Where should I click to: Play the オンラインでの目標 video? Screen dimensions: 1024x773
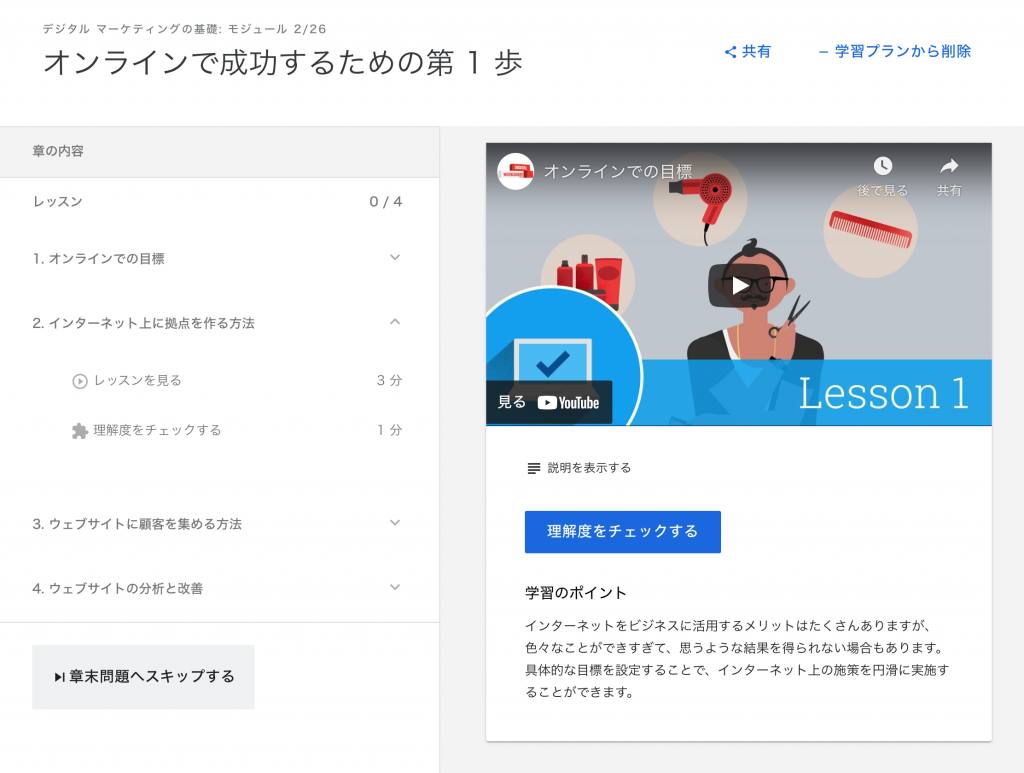(x=739, y=285)
